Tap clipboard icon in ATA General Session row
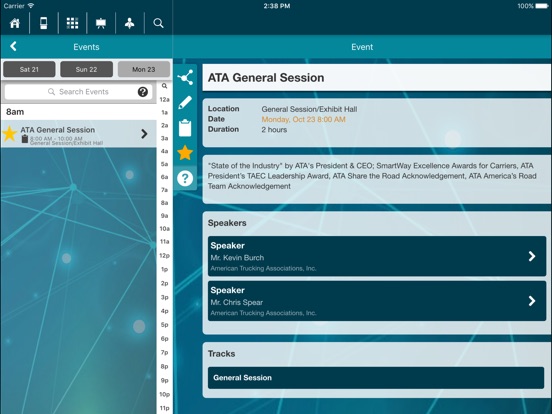 (x=25, y=139)
